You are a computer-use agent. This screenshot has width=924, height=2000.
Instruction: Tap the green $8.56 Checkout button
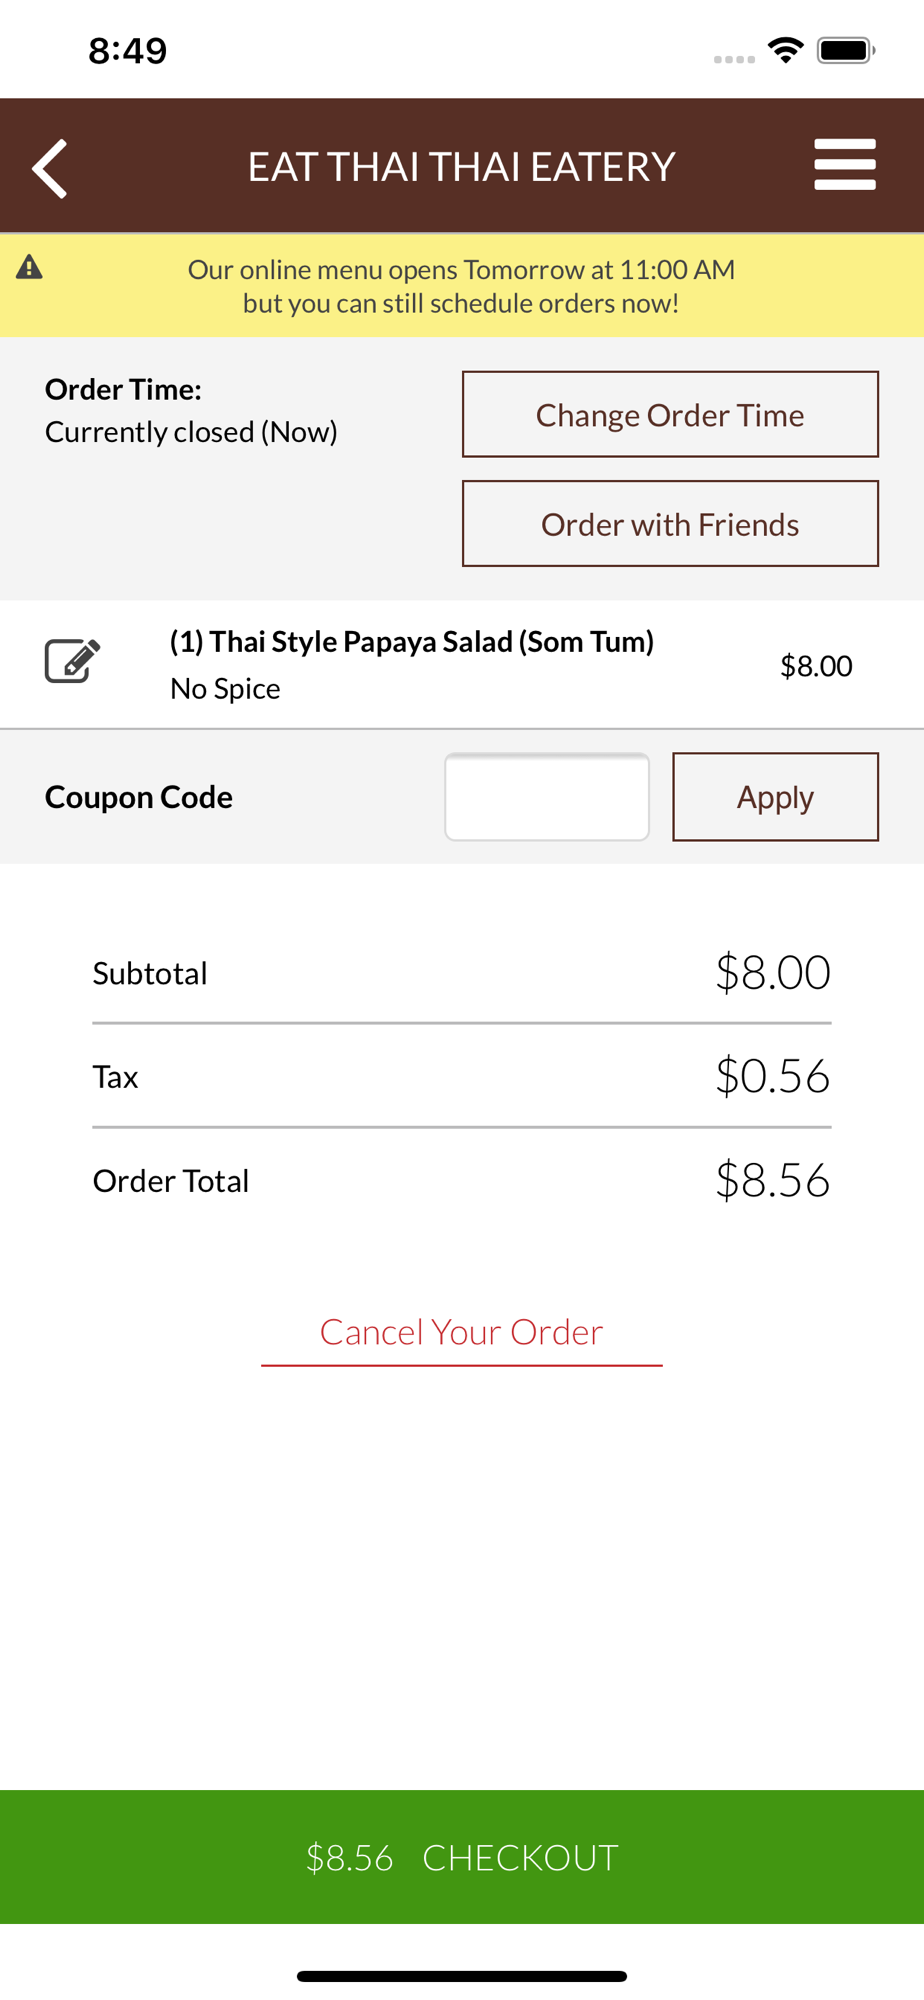click(x=462, y=1857)
